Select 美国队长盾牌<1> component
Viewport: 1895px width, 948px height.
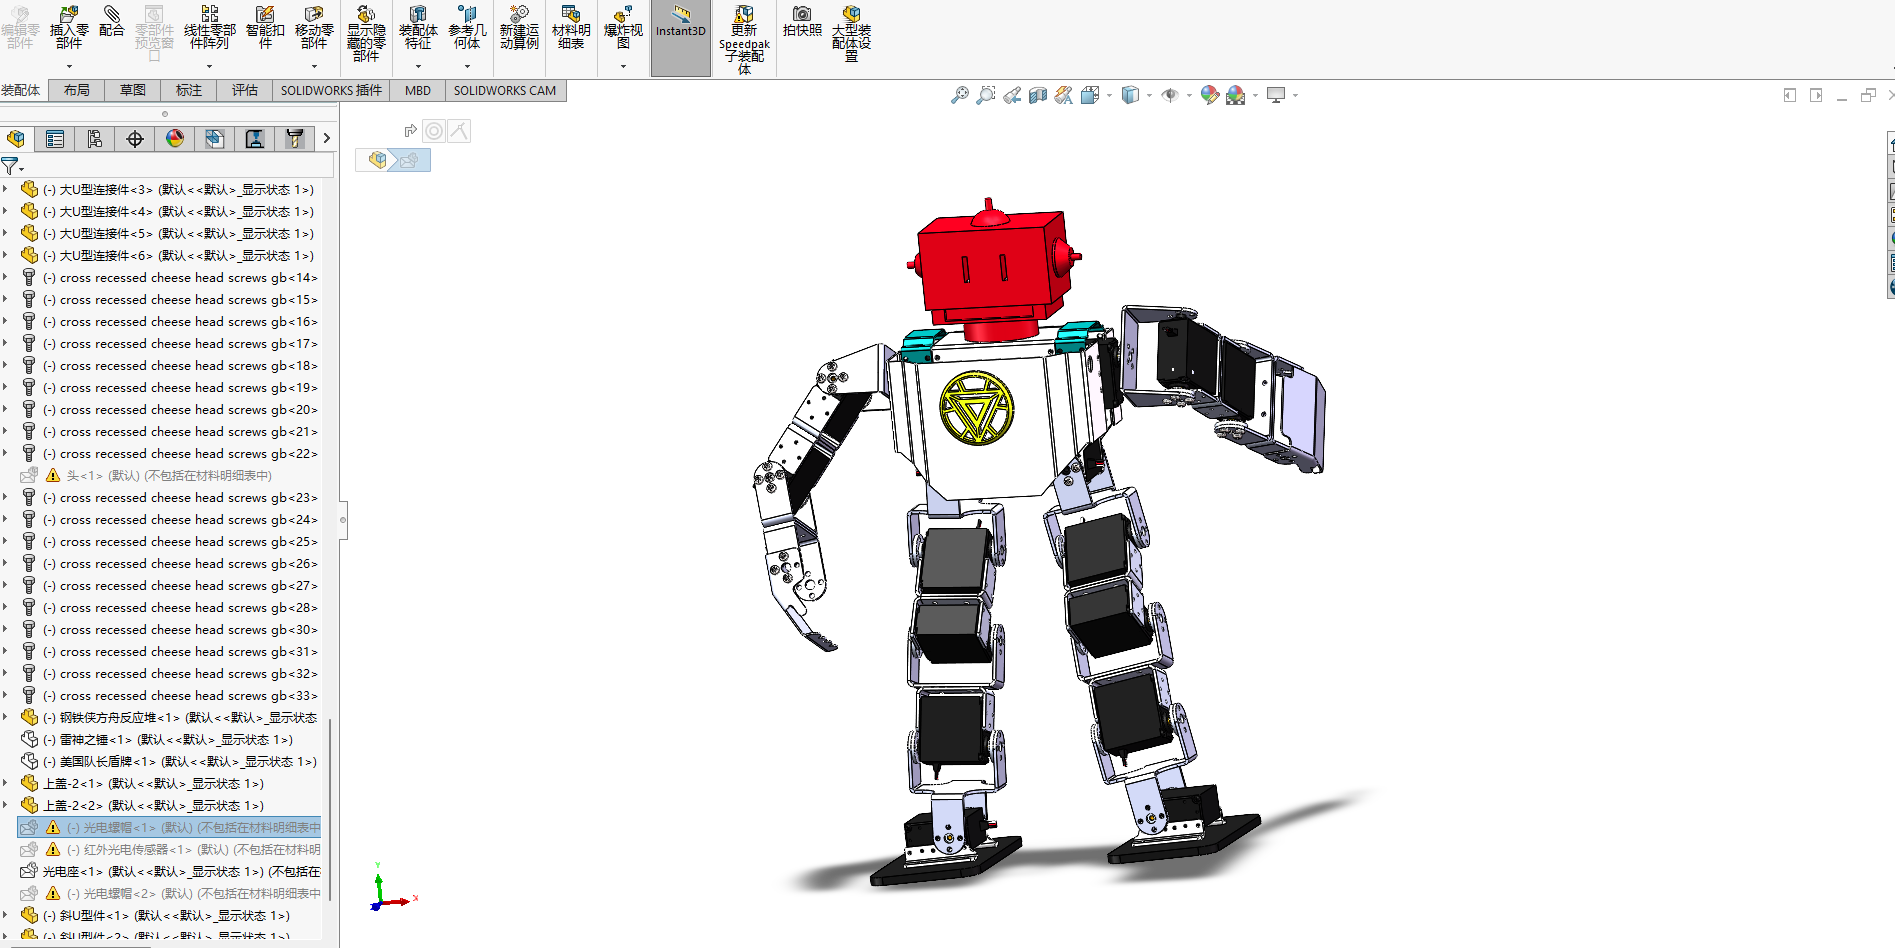pyautogui.click(x=178, y=762)
